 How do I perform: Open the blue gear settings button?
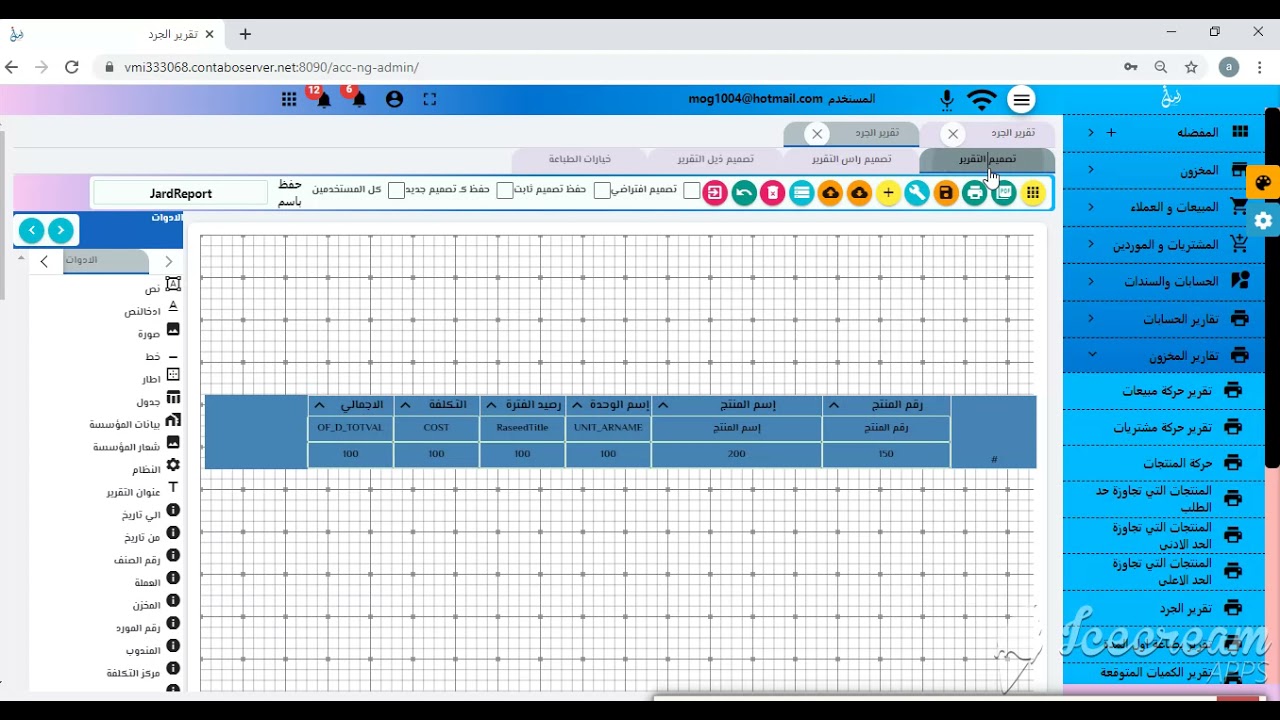pos(1264,221)
